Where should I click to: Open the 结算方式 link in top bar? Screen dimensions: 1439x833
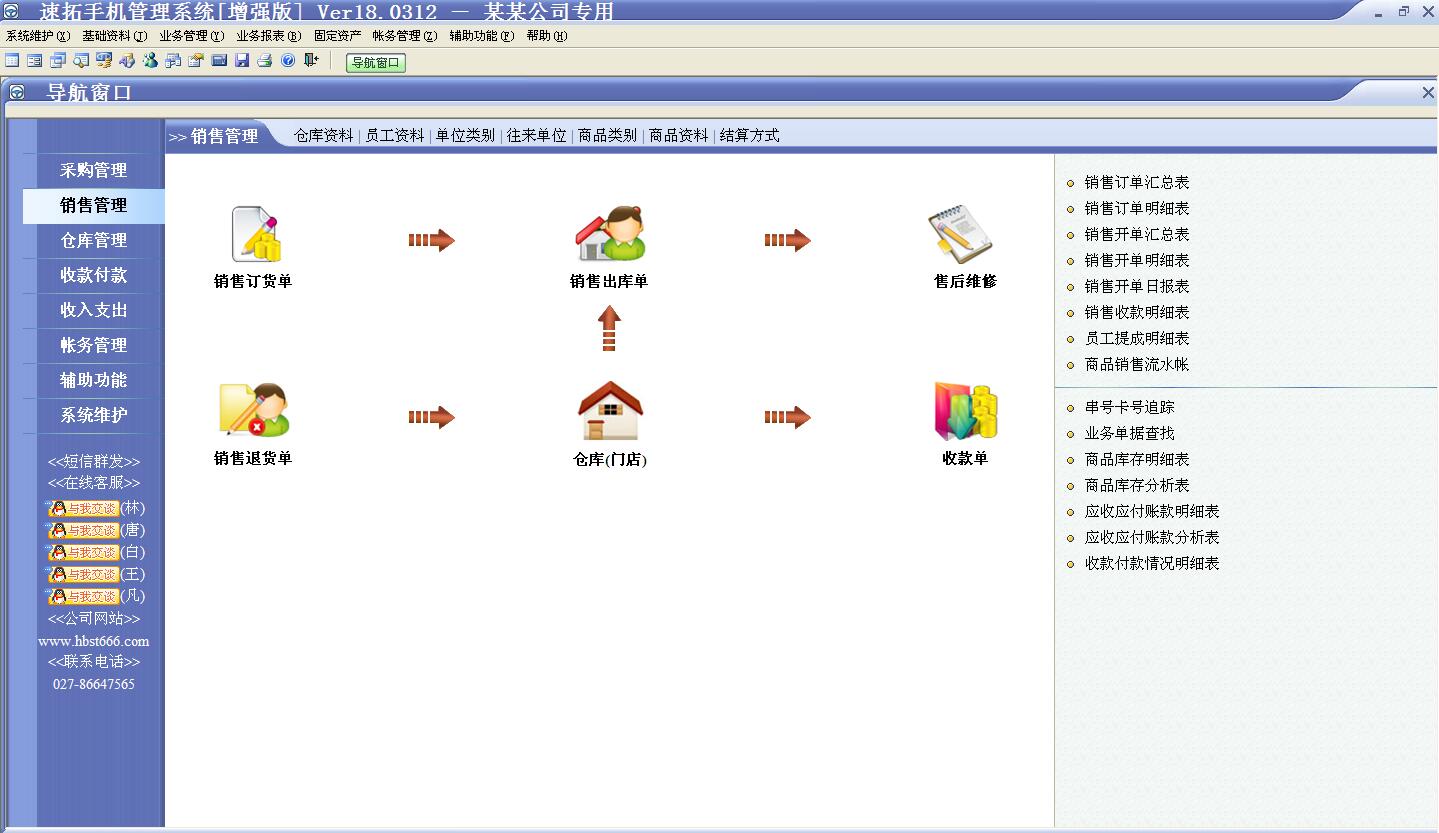(x=750, y=135)
